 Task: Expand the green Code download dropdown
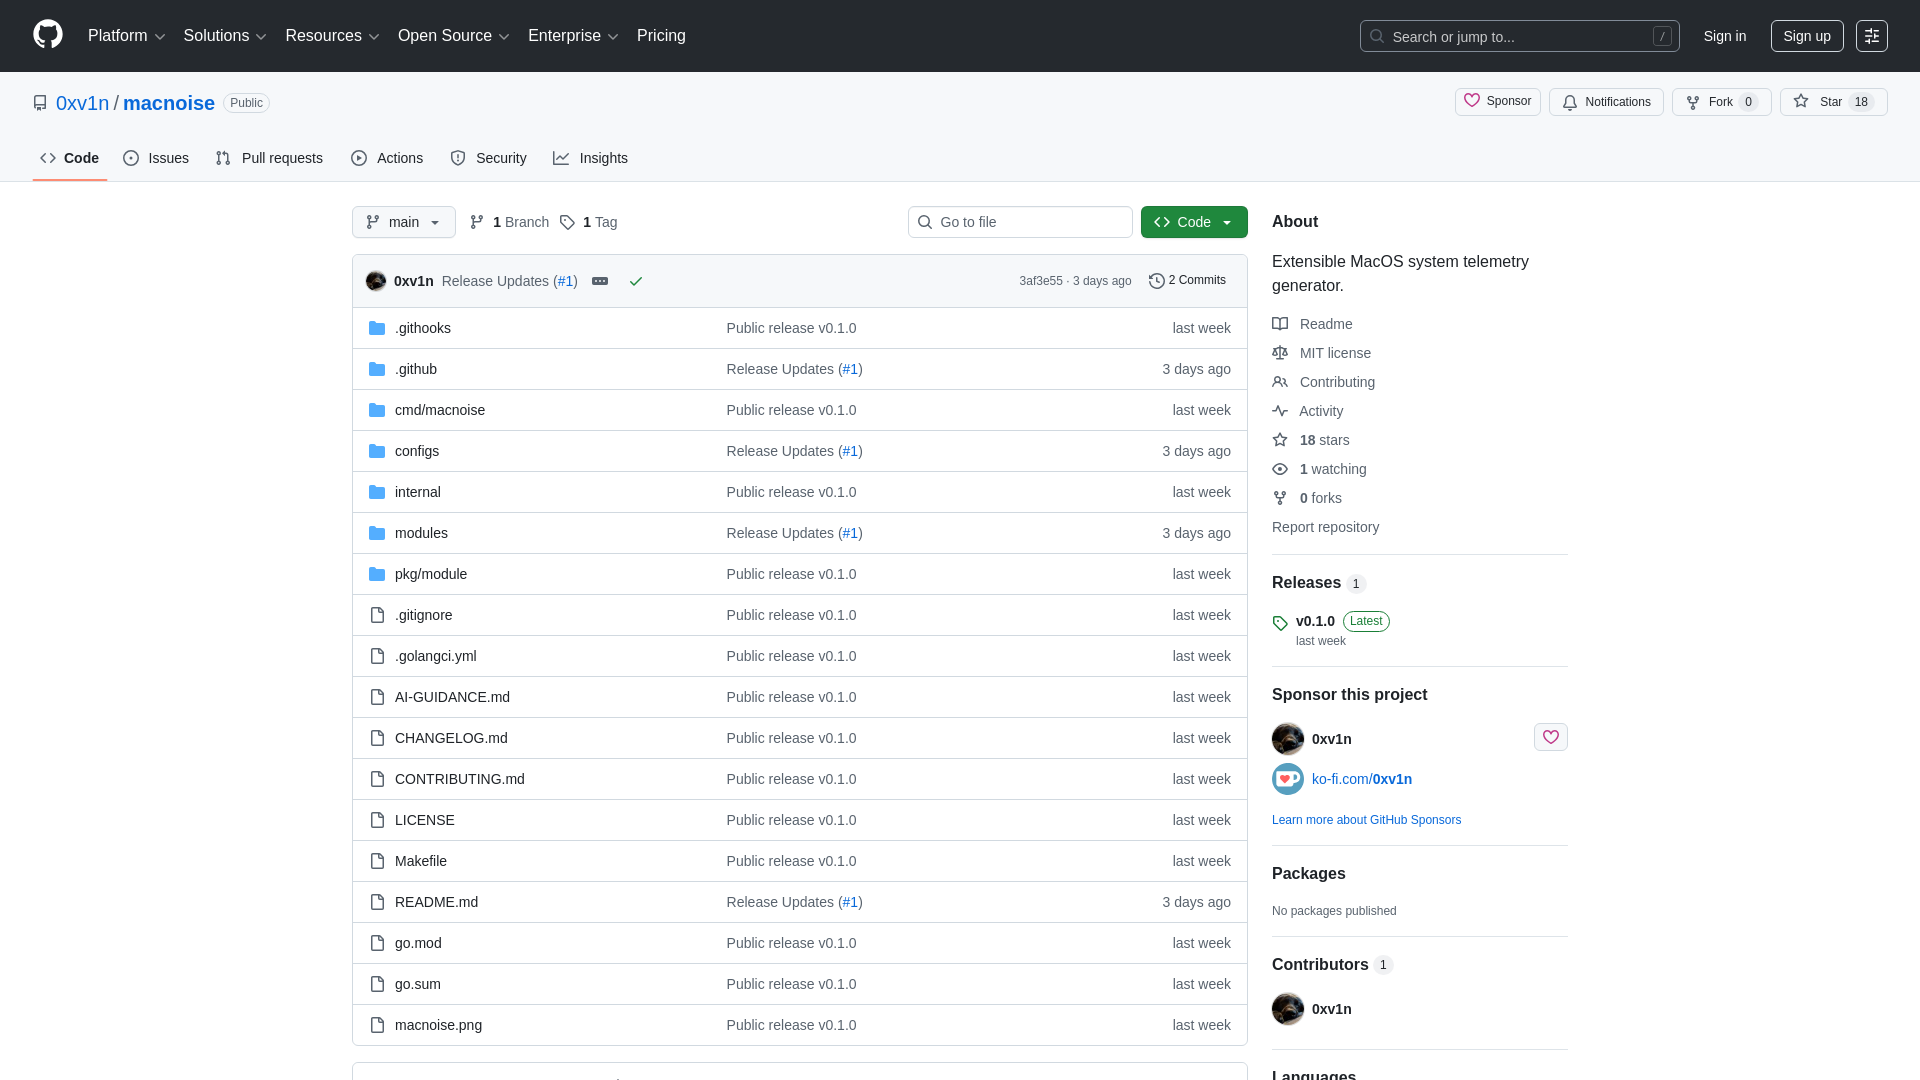tap(1194, 222)
